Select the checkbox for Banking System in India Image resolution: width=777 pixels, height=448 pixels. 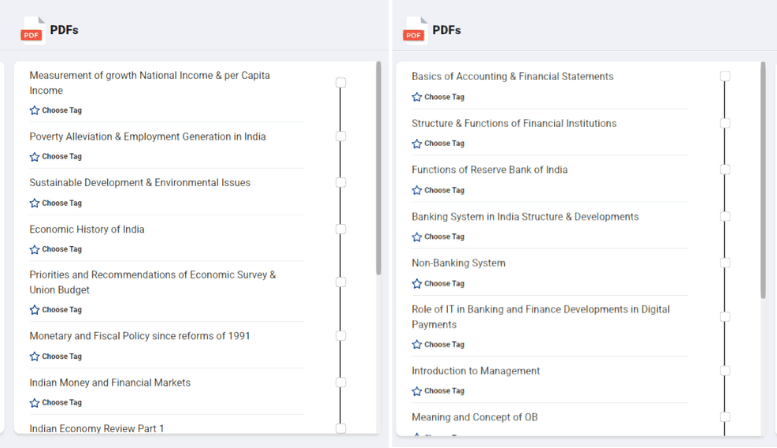click(x=725, y=217)
